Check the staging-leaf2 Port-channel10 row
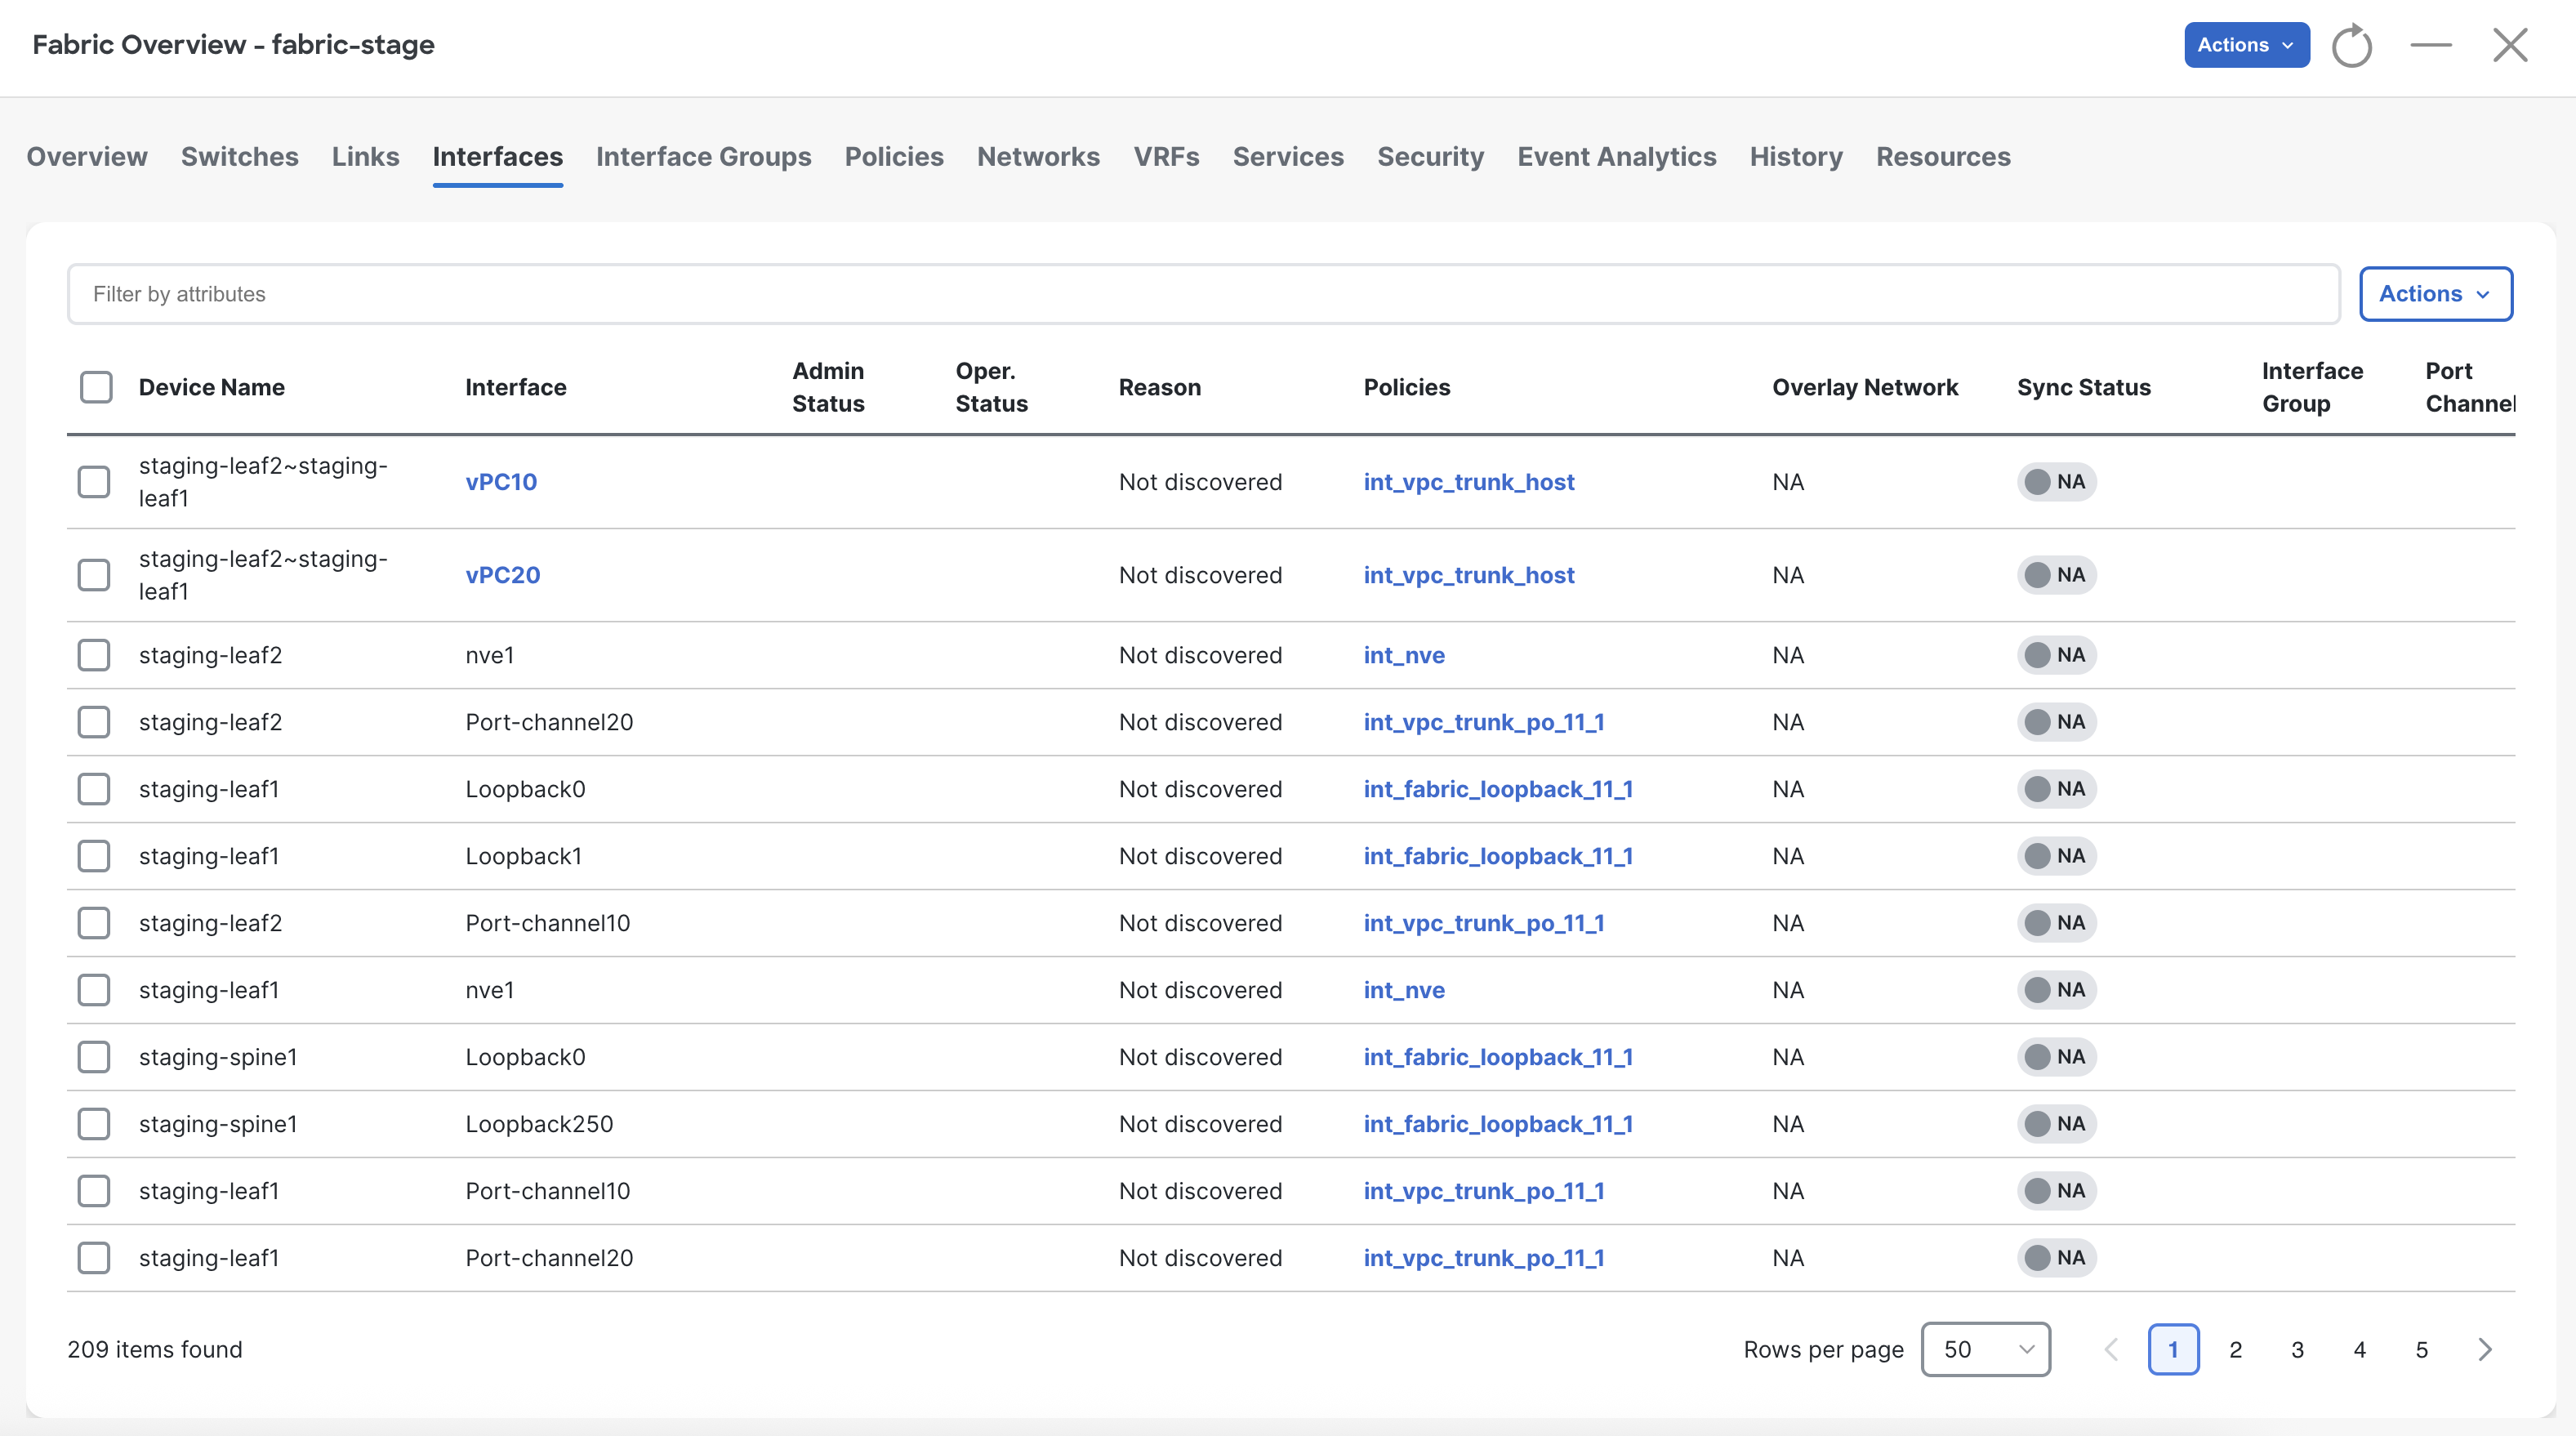The image size is (2576, 1436). (x=94, y=923)
